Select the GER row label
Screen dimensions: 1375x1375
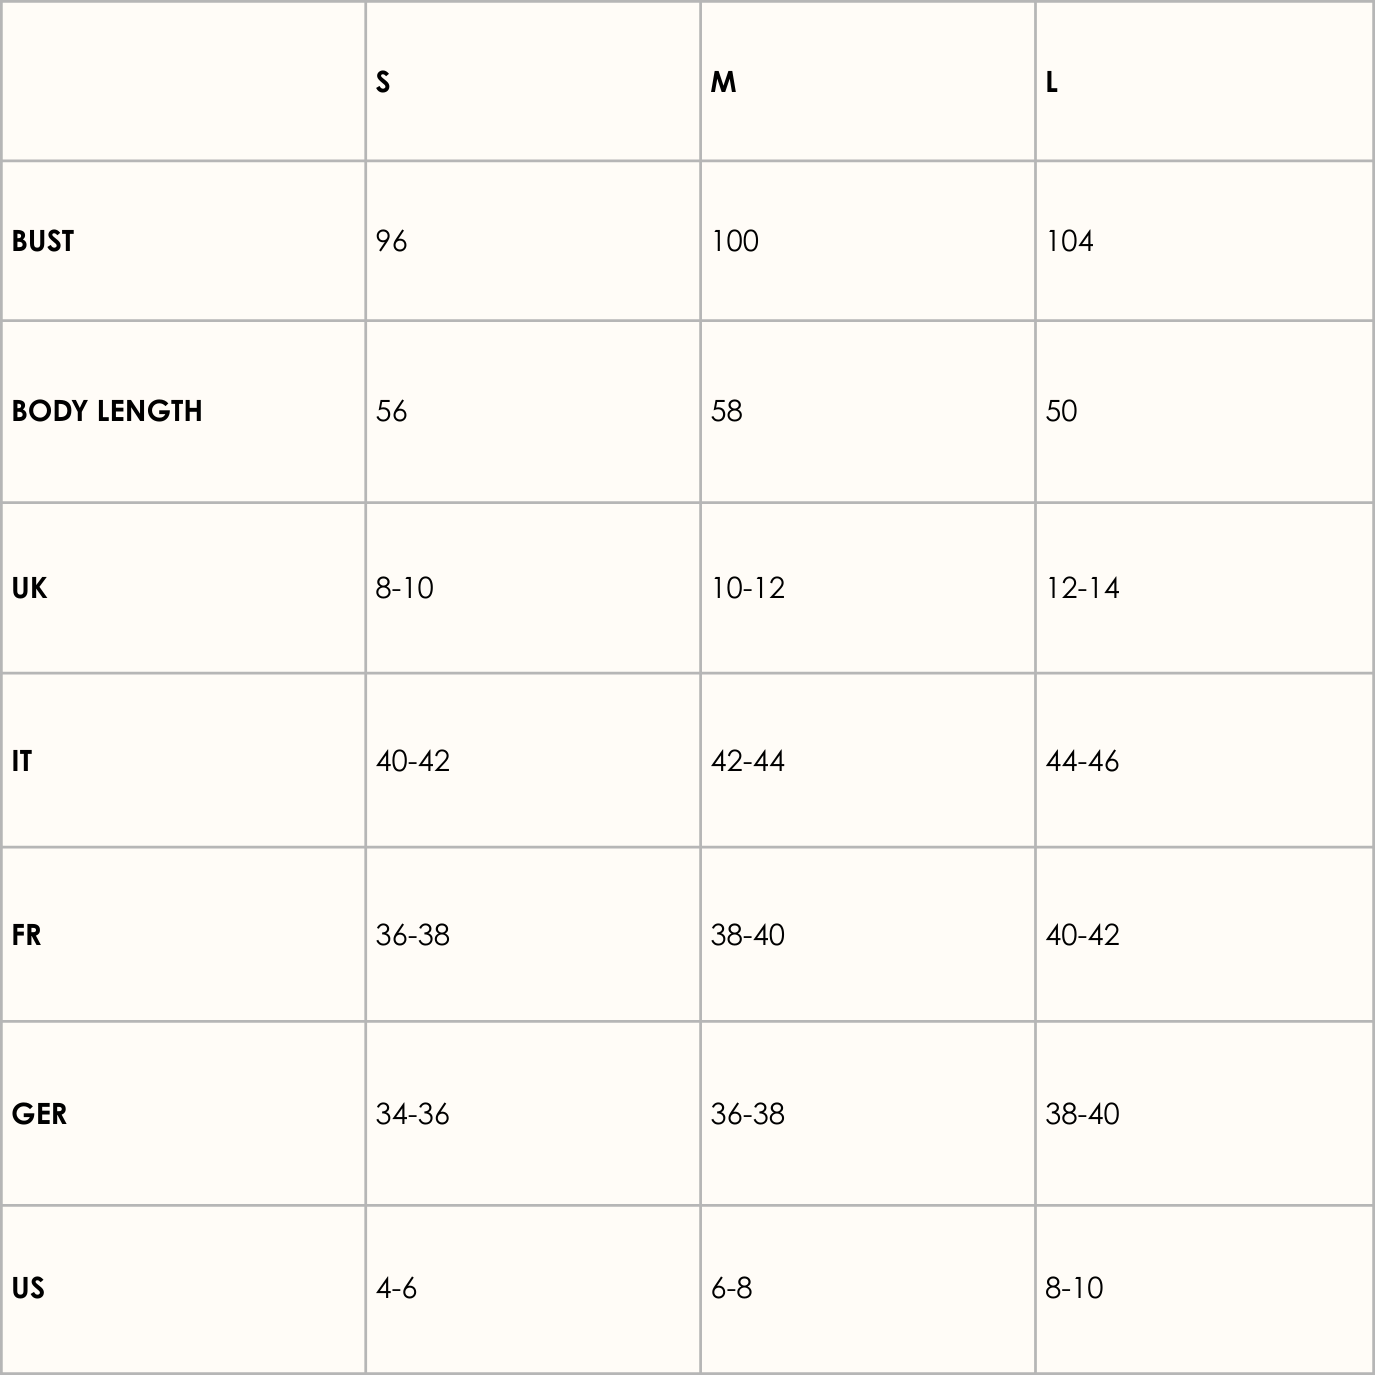click(39, 1114)
